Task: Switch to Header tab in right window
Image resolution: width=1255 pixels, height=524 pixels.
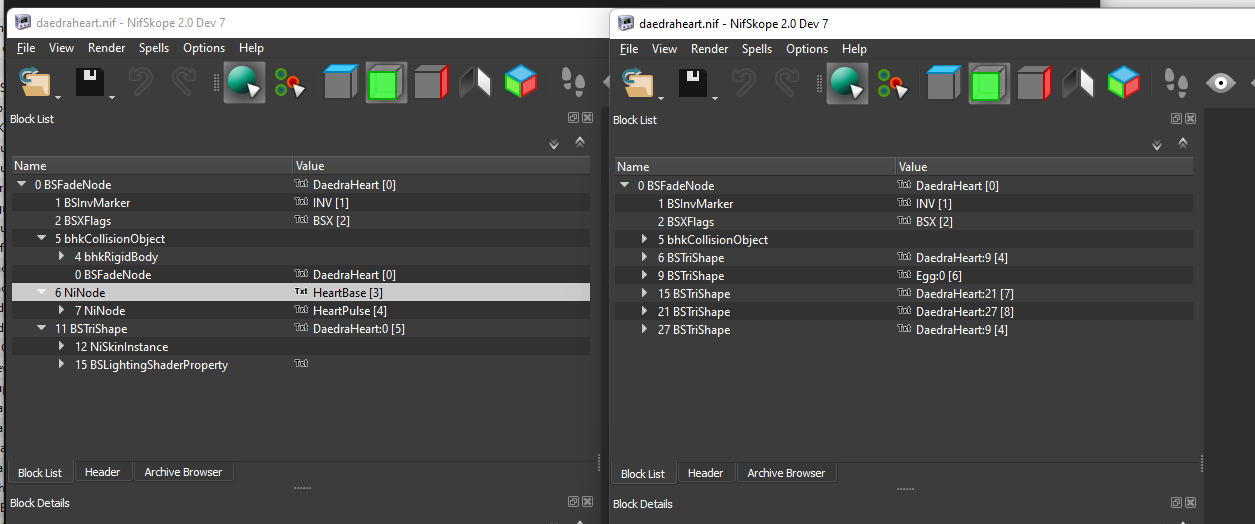Action: pos(705,473)
